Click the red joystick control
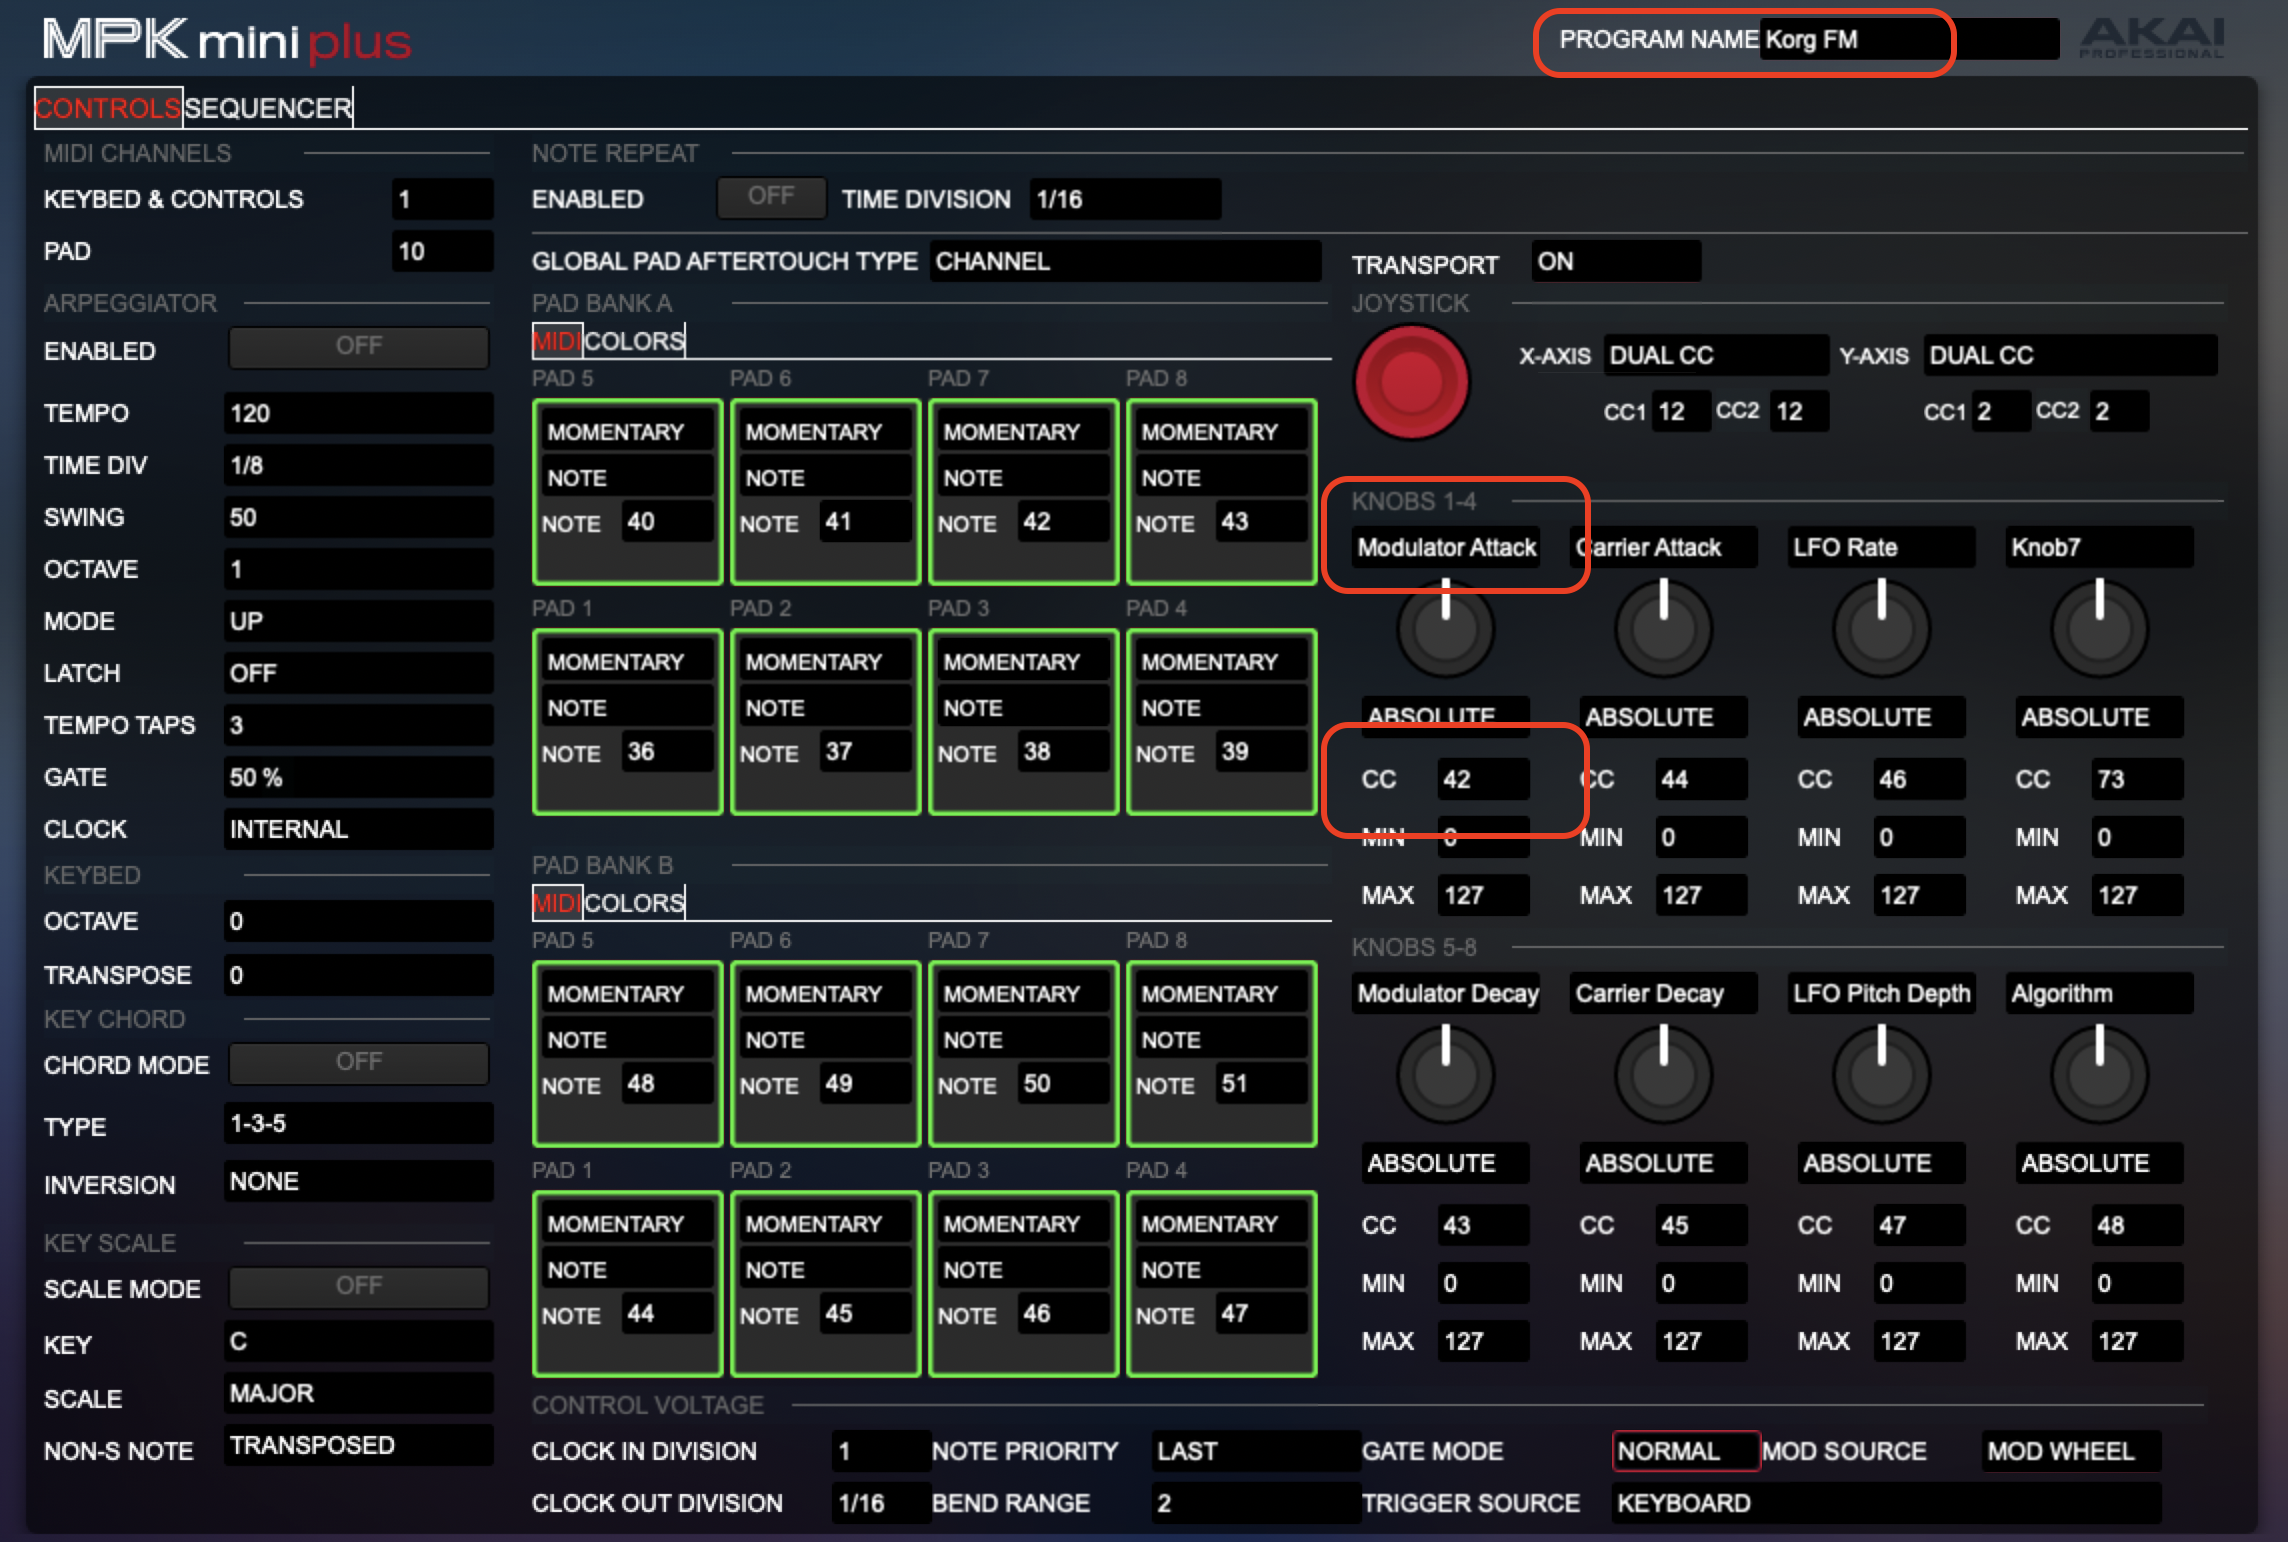 click(1410, 381)
